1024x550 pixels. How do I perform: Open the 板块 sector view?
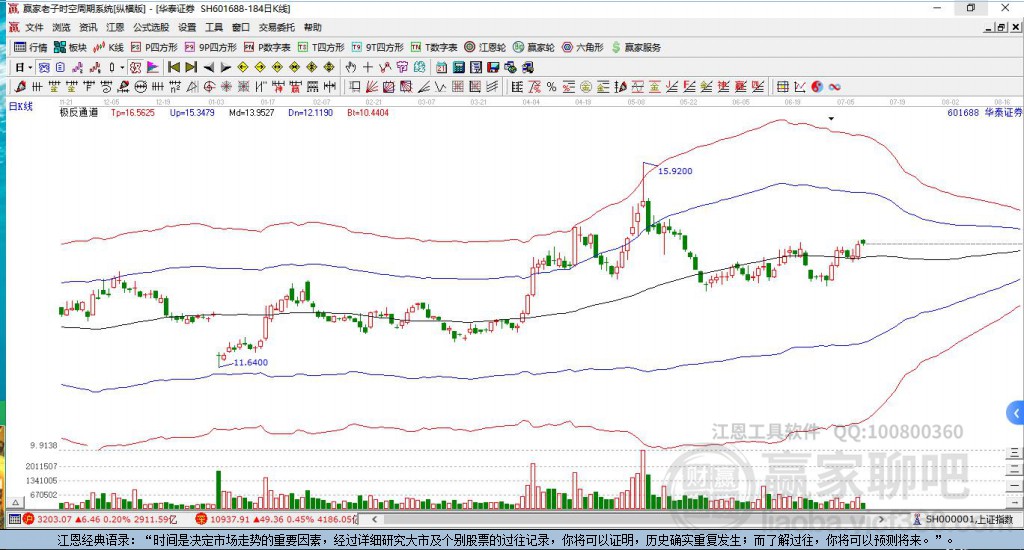71,47
